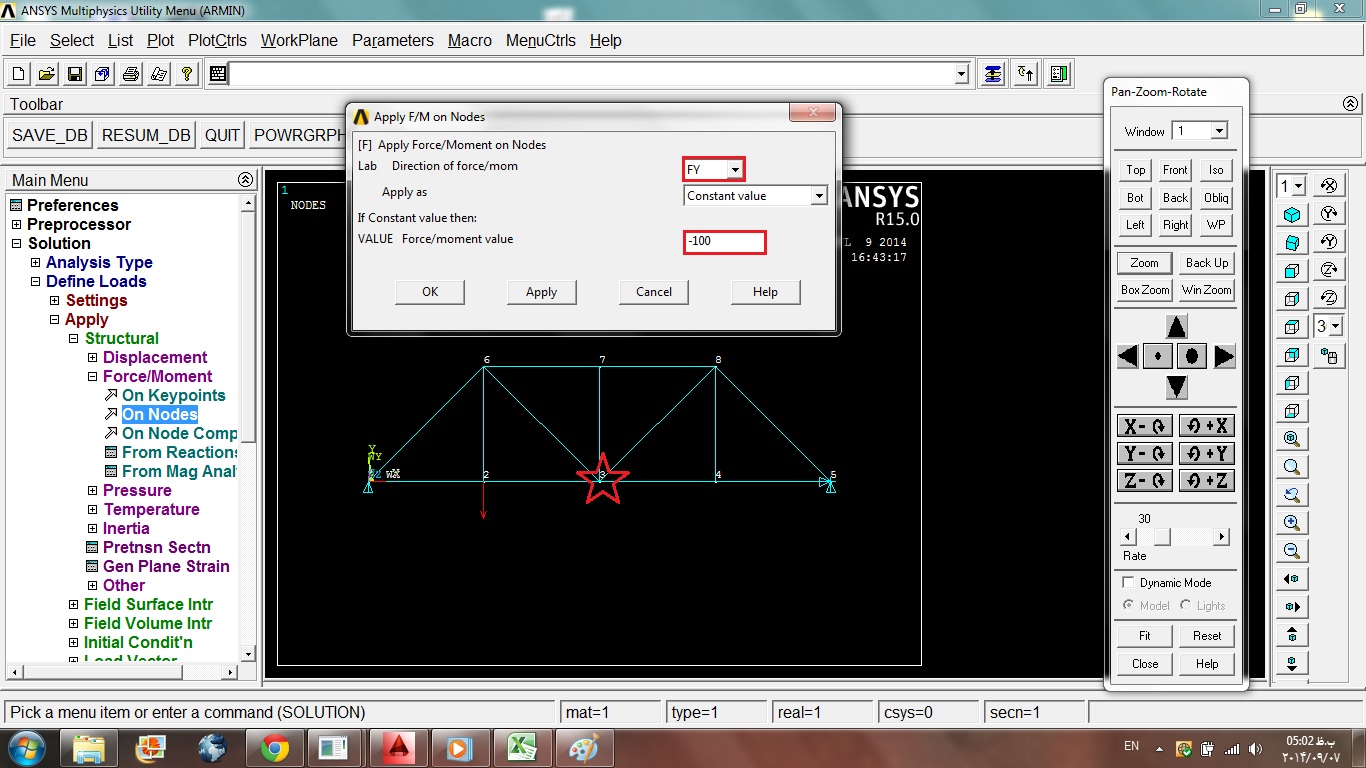Open direction of force FY dropdown
1366x768 pixels.
734,170
